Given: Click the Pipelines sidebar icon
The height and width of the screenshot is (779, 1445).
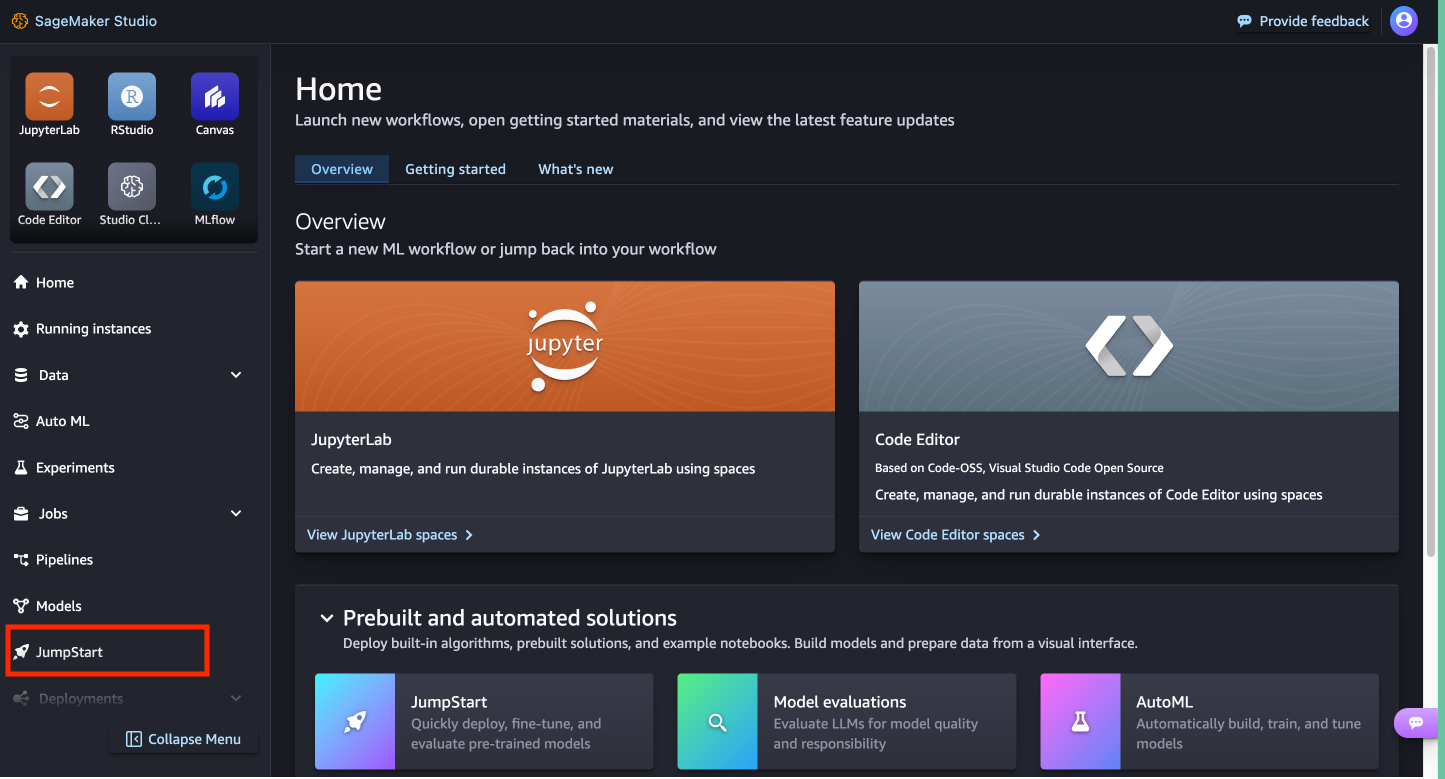Looking at the screenshot, I should [20, 560].
